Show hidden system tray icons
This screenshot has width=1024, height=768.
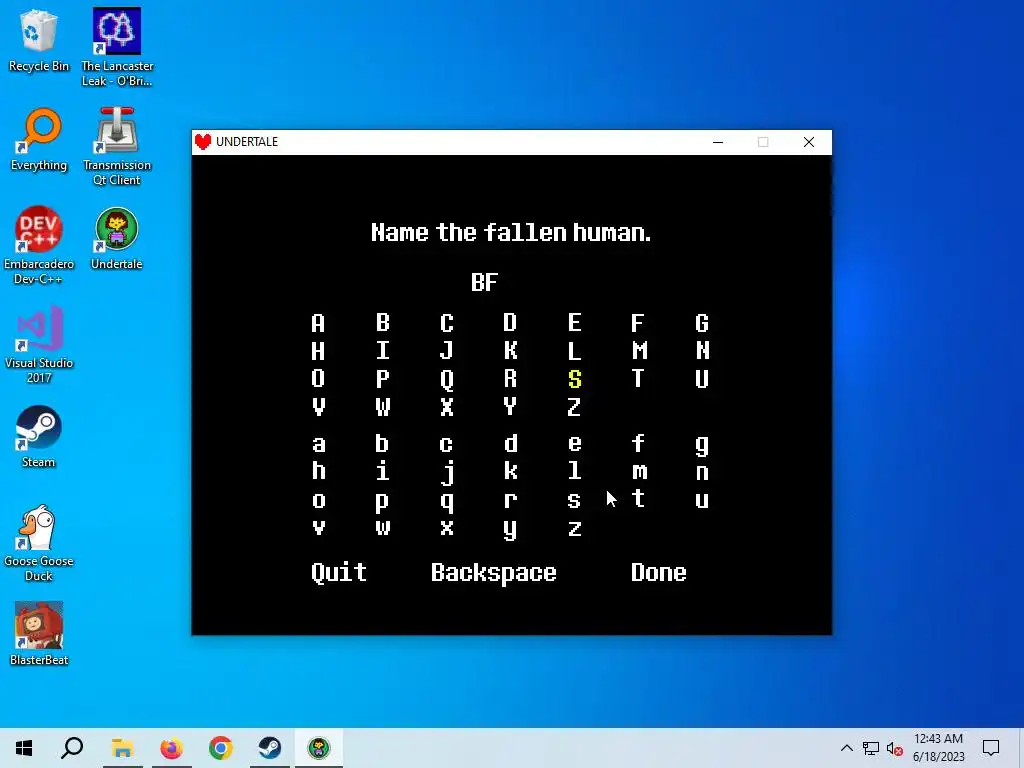[846, 748]
